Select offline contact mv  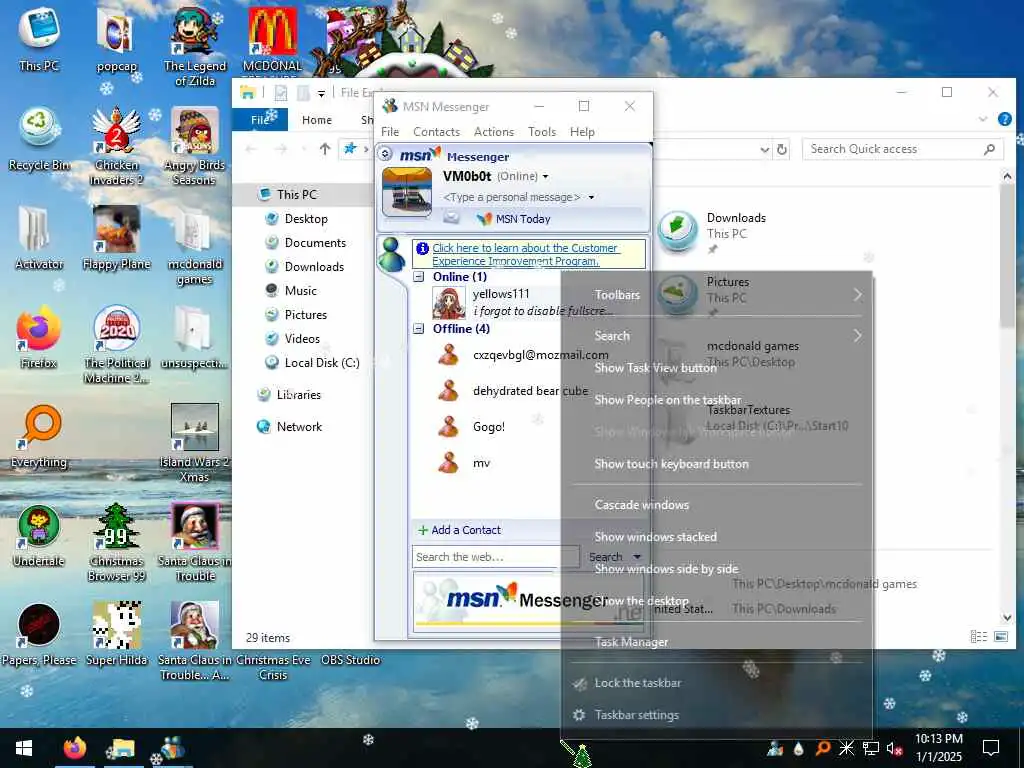click(481, 463)
